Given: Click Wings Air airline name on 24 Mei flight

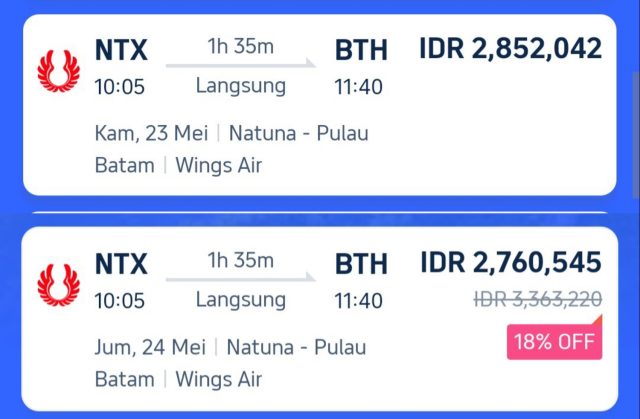Looking at the screenshot, I should click(x=219, y=379).
